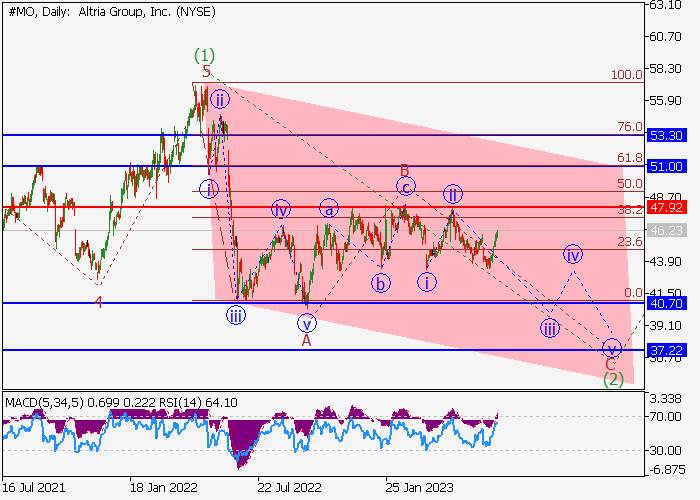Select the blue 53.30 price level tag
700x500 pixels.
(667, 135)
